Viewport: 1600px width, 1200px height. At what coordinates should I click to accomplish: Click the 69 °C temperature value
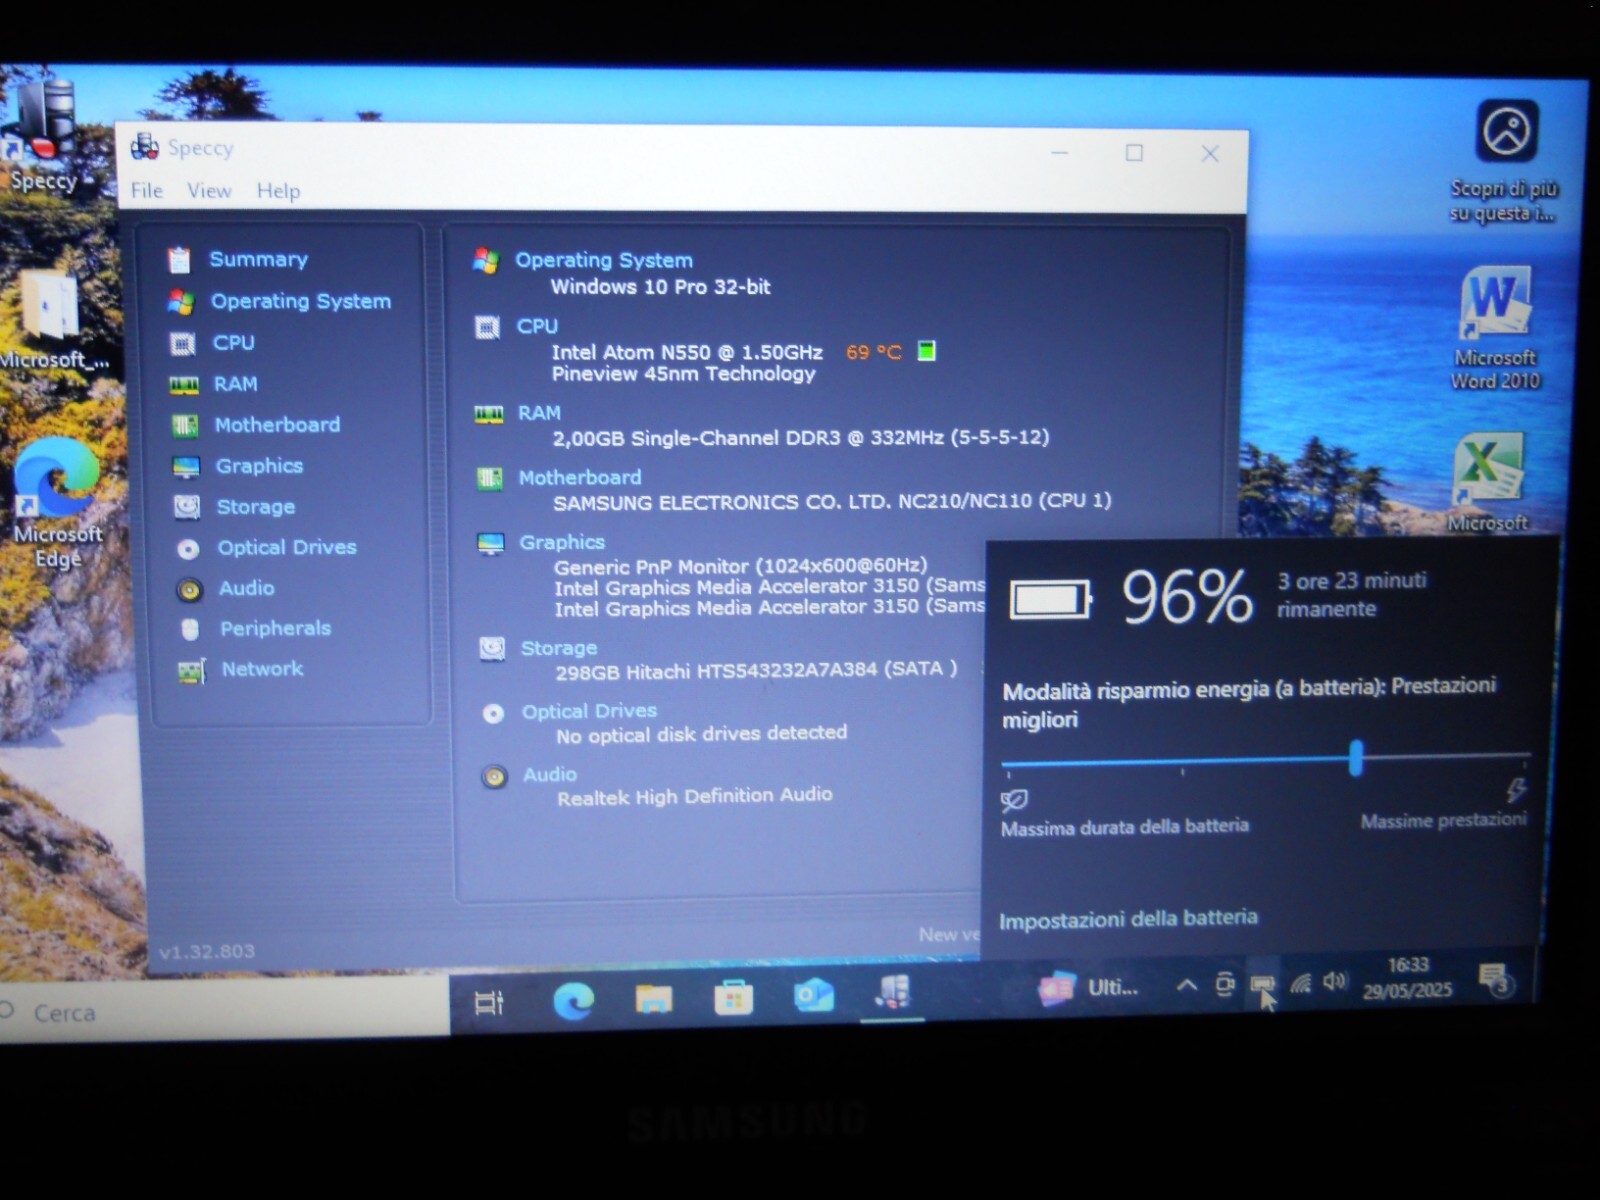(873, 352)
